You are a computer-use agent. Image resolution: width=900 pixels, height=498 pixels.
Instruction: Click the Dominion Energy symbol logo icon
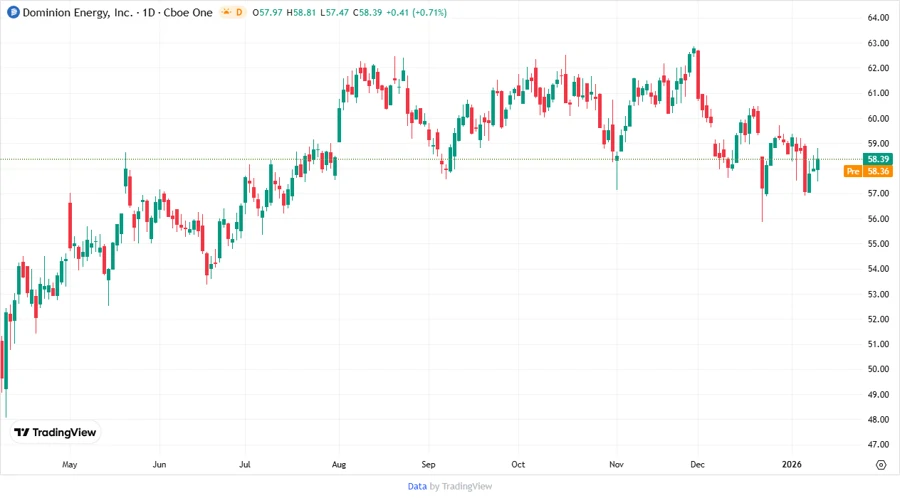tap(13, 12)
